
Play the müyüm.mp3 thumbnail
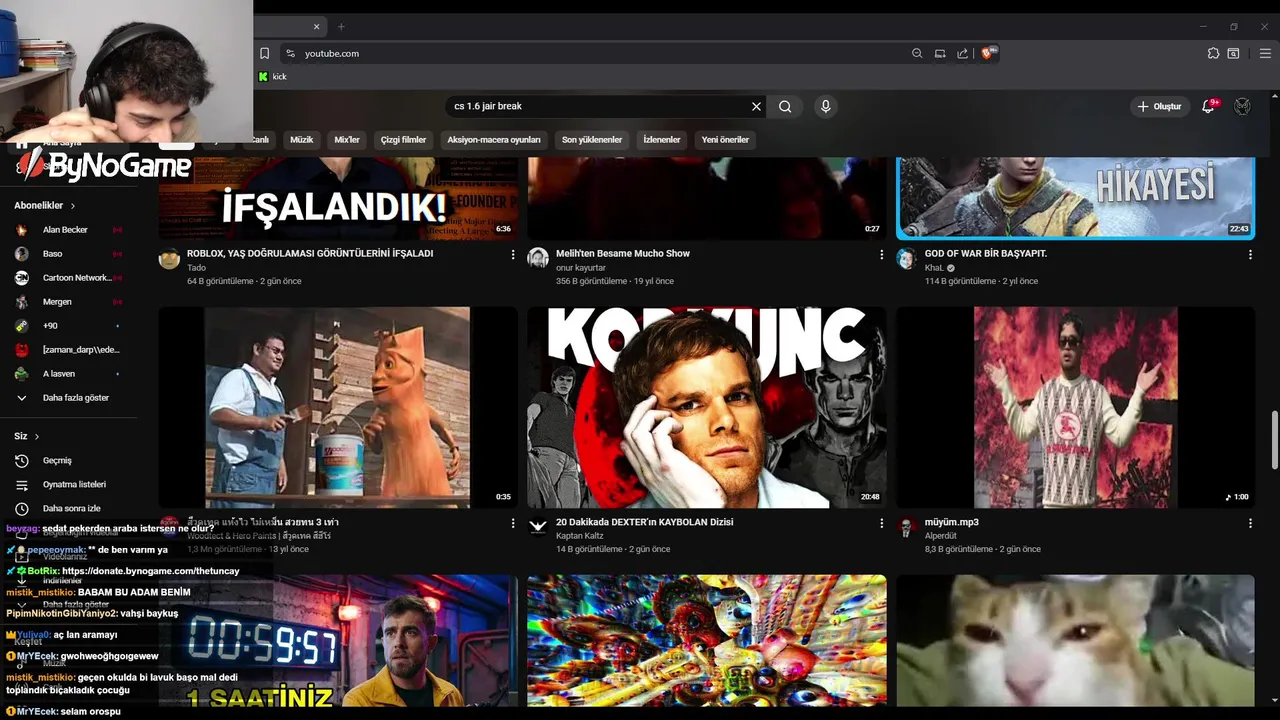[1076, 407]
